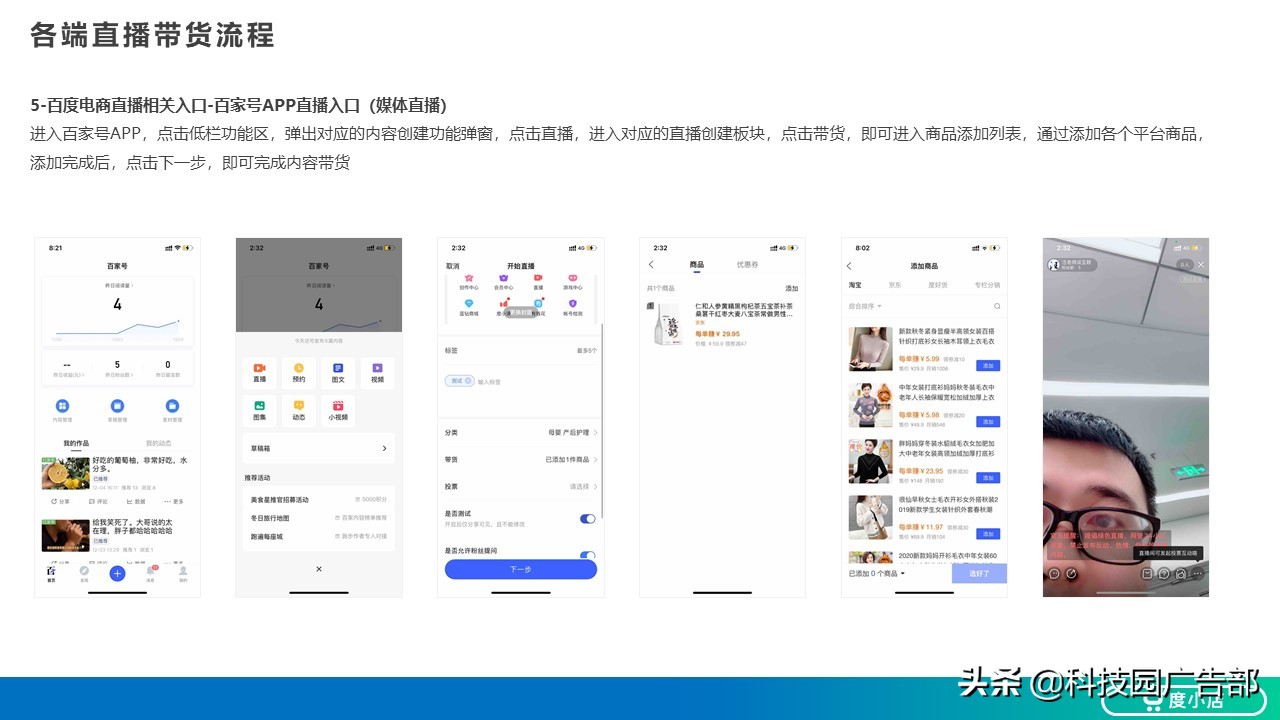Switch to the 优惠券 tab

[x=747, y=265]
